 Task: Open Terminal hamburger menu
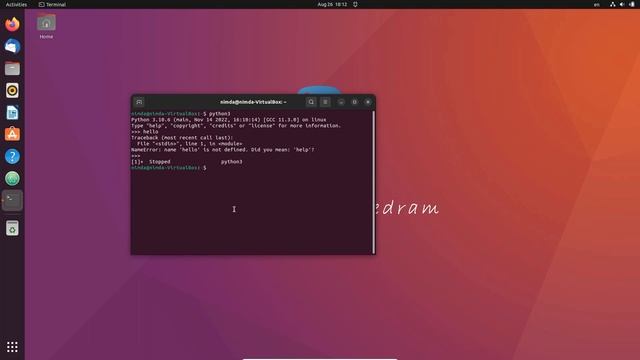(x=325, y=102)
